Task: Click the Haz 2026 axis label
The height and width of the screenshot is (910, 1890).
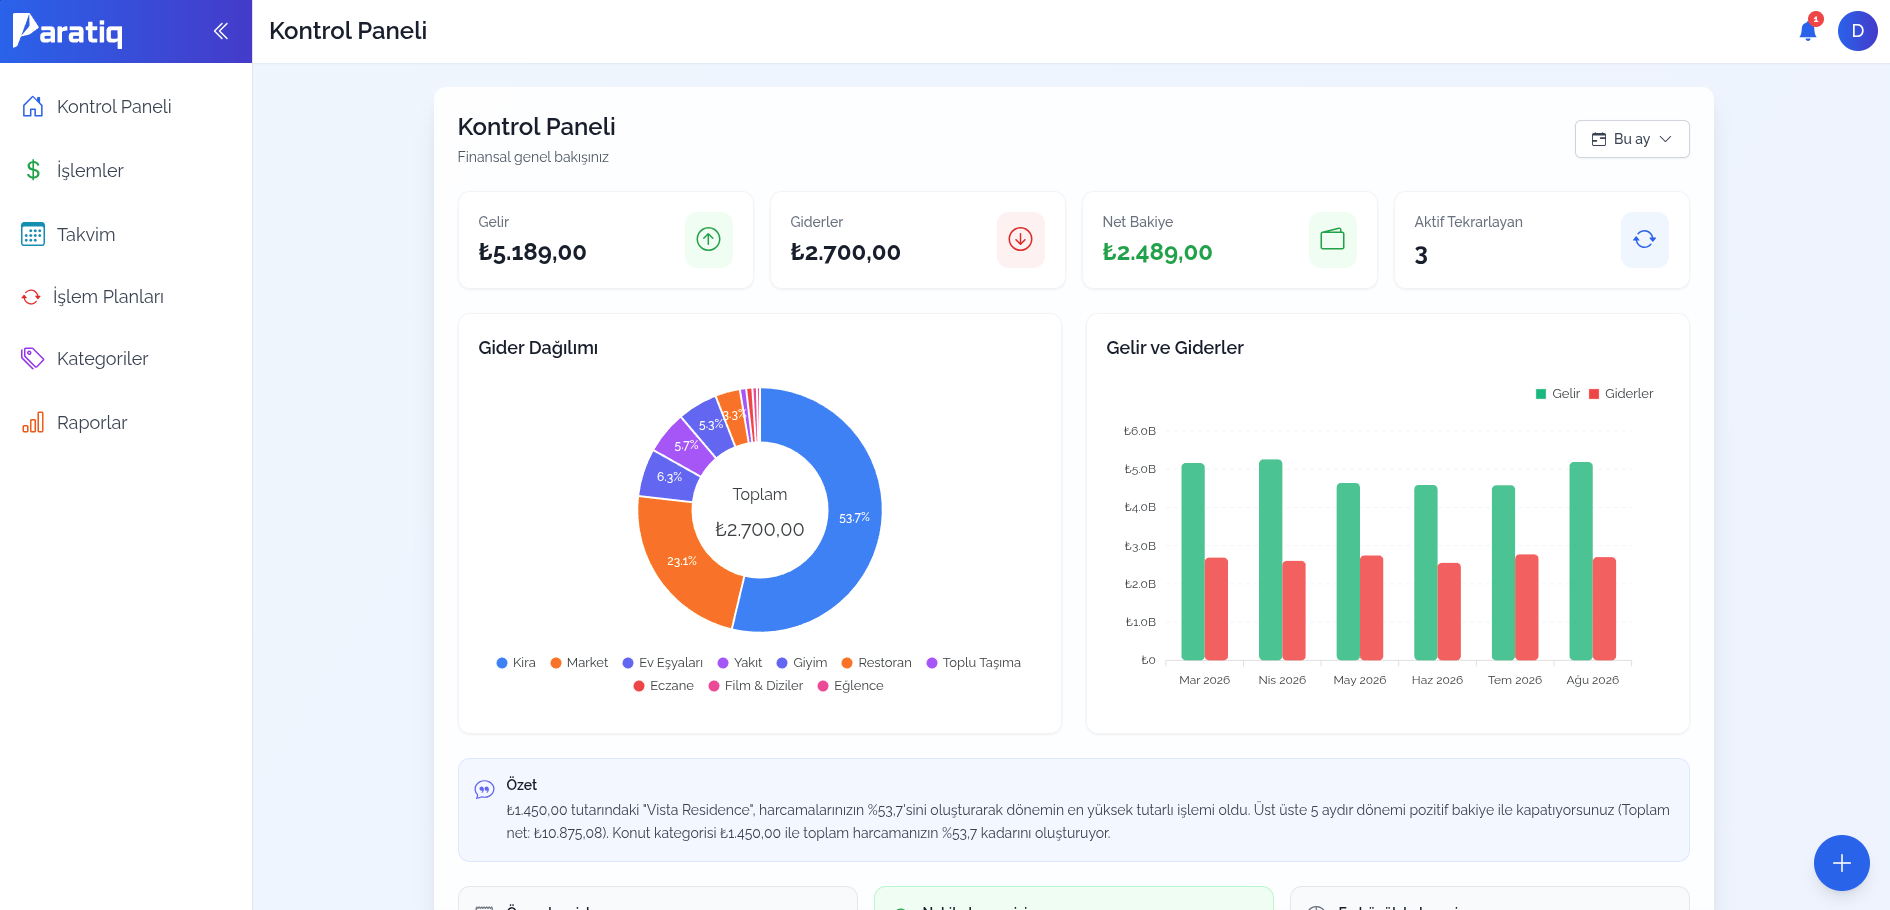Action: [x=1437, y=680]
